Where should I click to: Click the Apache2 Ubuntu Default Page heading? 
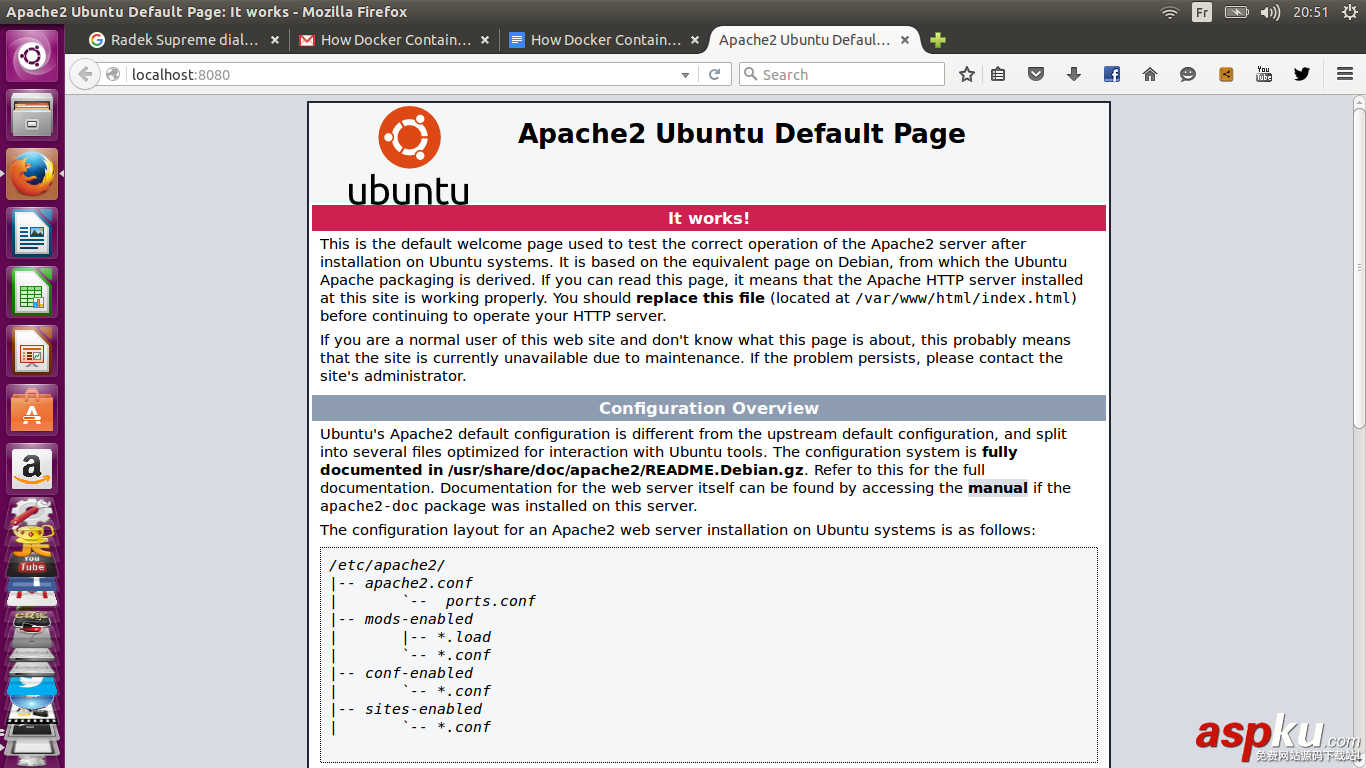742,134
